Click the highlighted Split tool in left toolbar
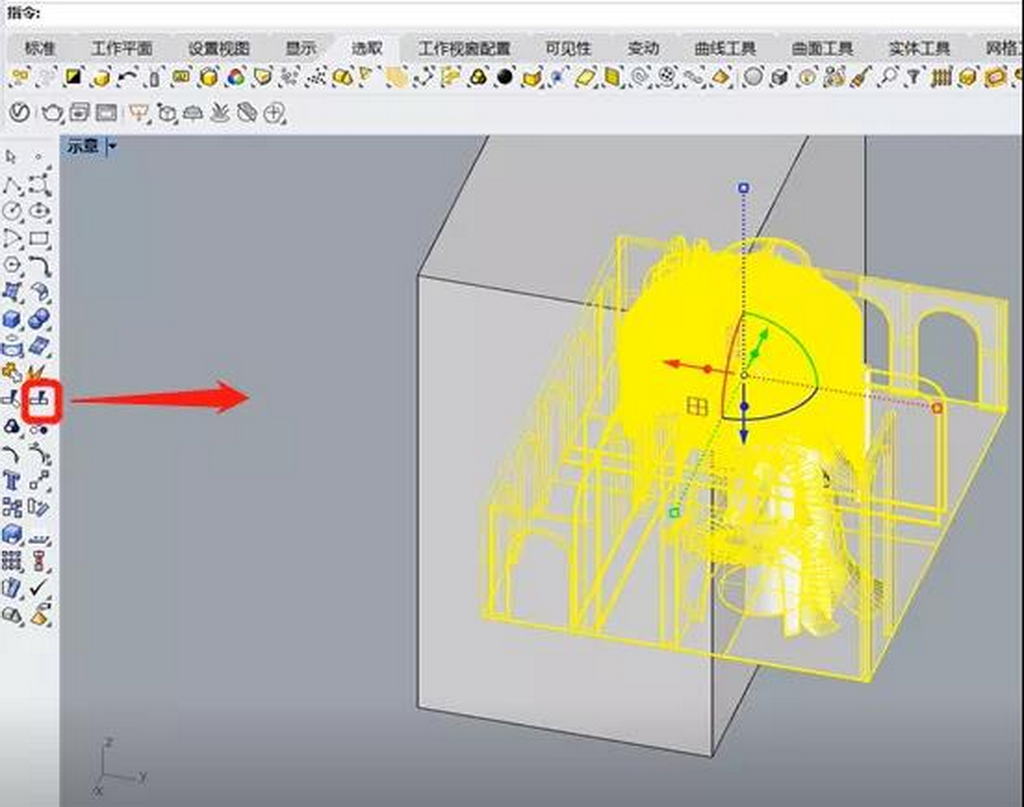Screen dimensions: 1024x807 [x=42, y=400]
